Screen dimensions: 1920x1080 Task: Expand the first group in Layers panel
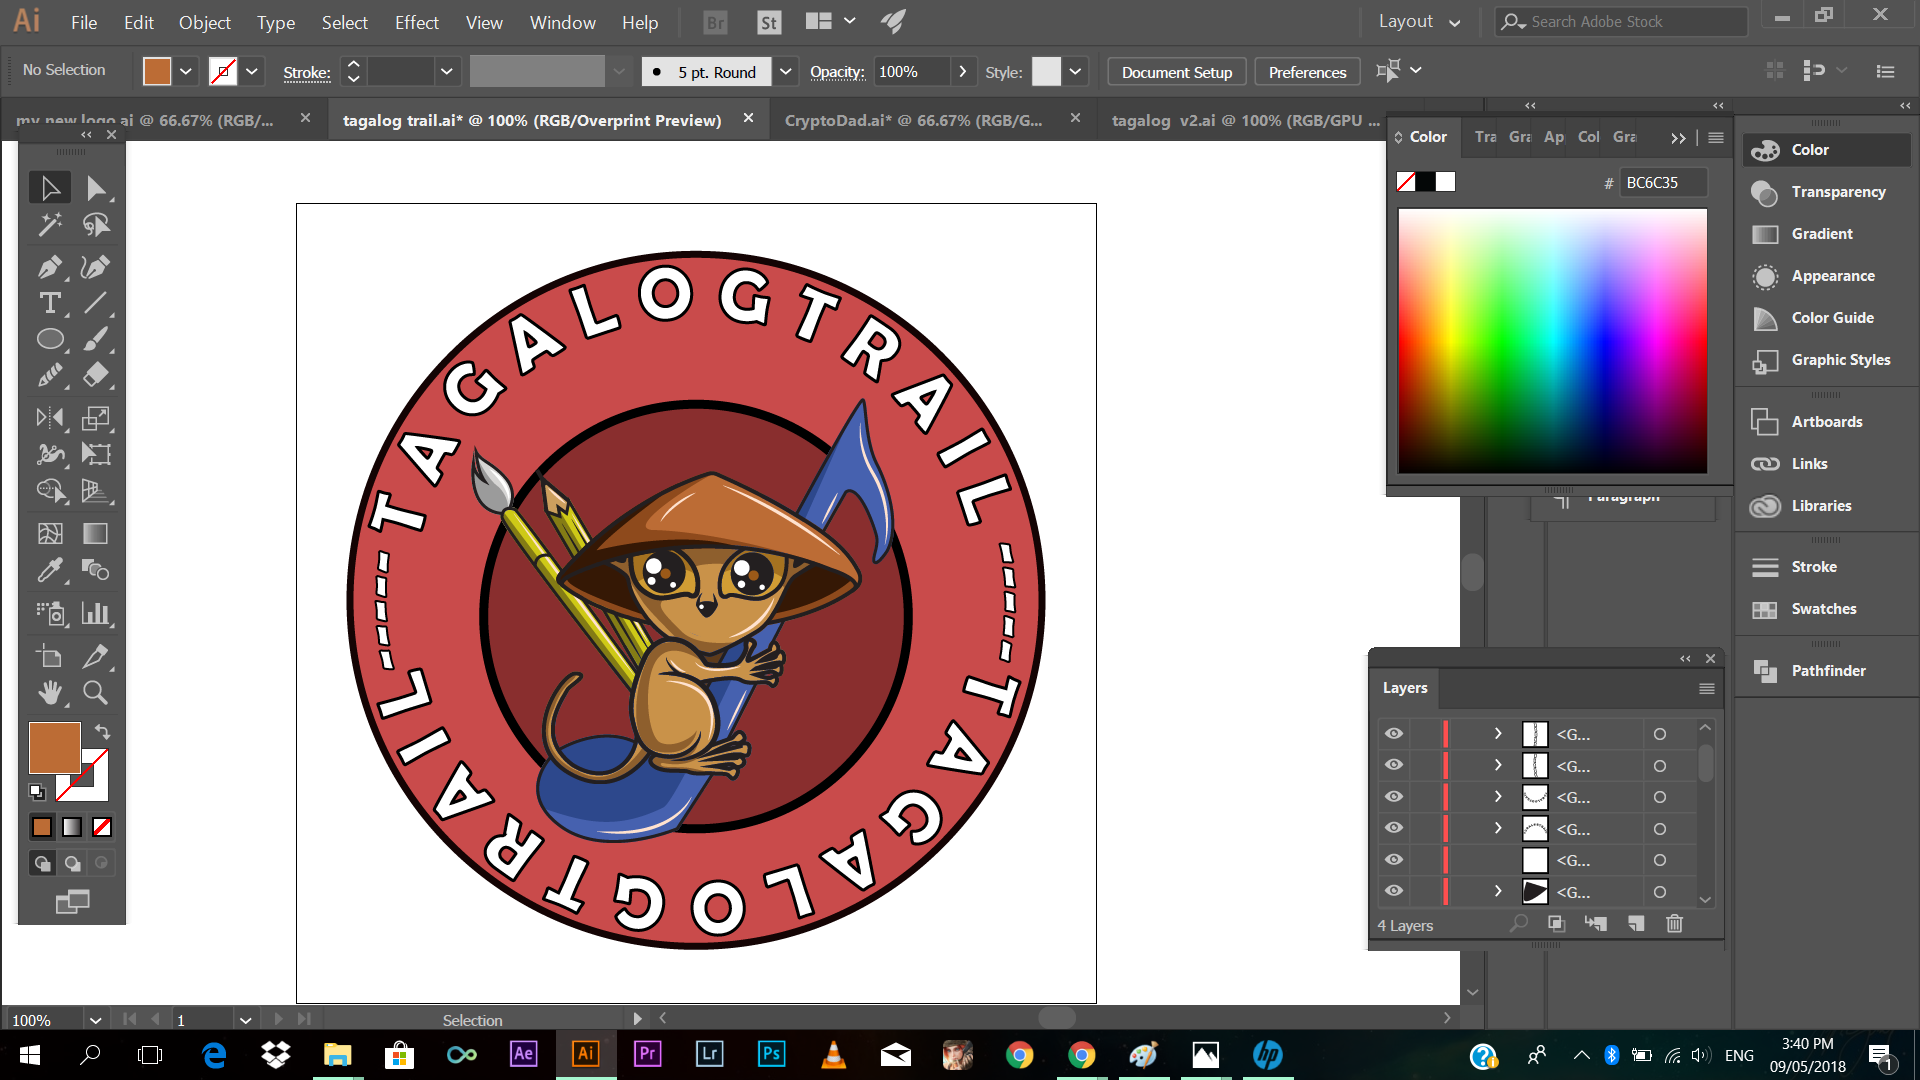(x=1498, y=734)
